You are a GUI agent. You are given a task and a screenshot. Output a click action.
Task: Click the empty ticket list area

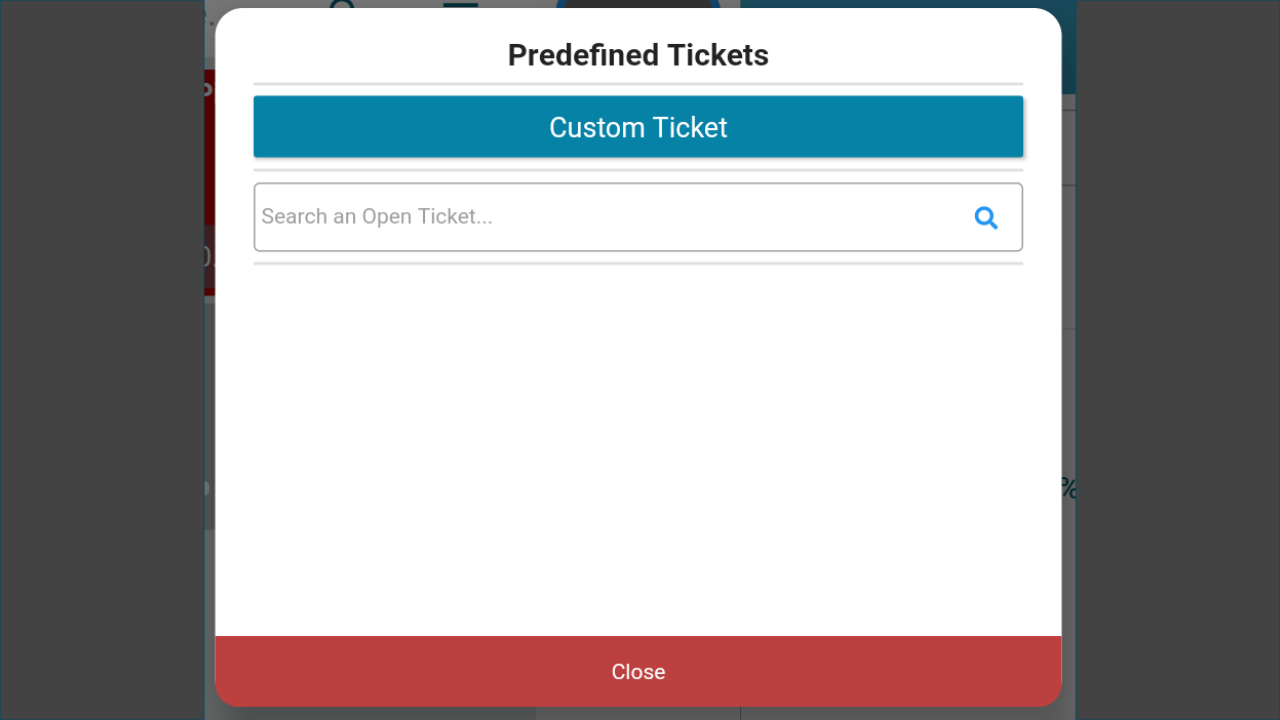638,450
